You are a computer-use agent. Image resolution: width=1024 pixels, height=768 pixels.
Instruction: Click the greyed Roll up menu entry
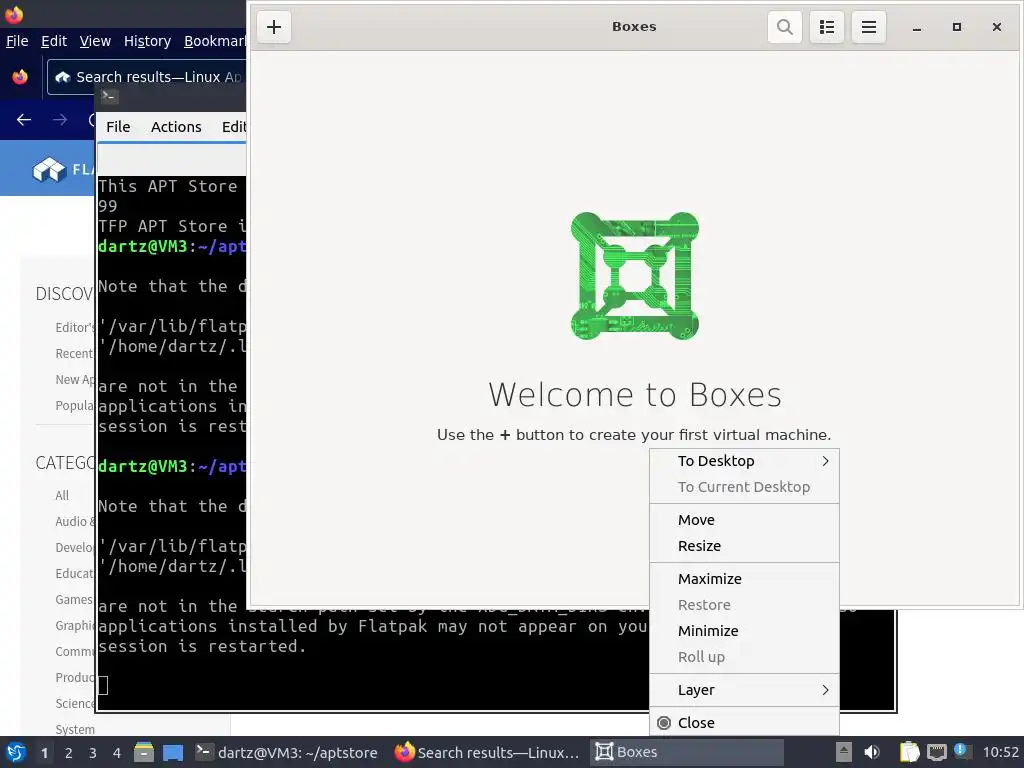click(x=744, y=657)
